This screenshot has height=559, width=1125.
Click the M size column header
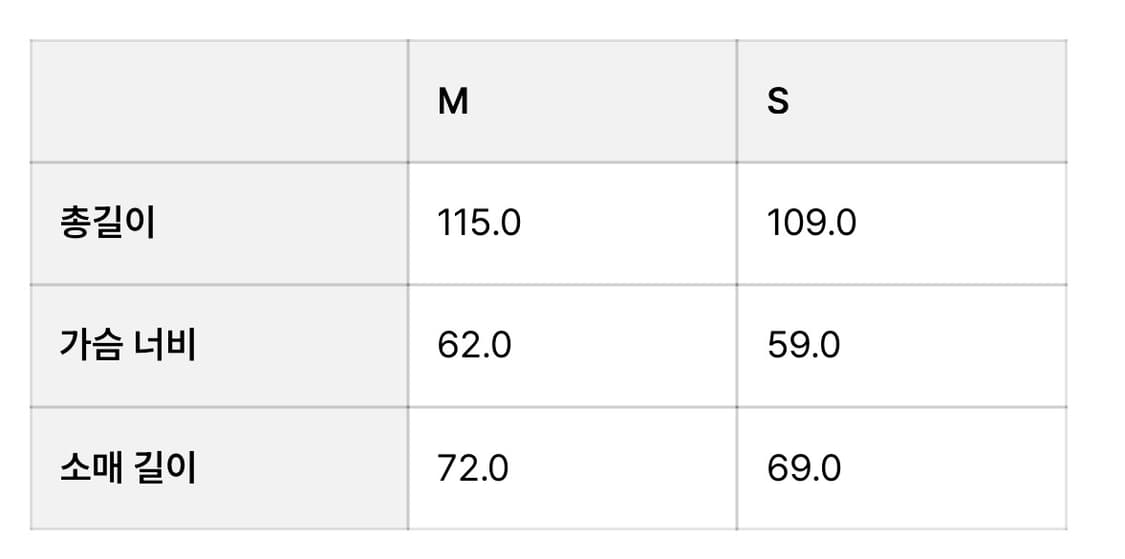[453, 102]
